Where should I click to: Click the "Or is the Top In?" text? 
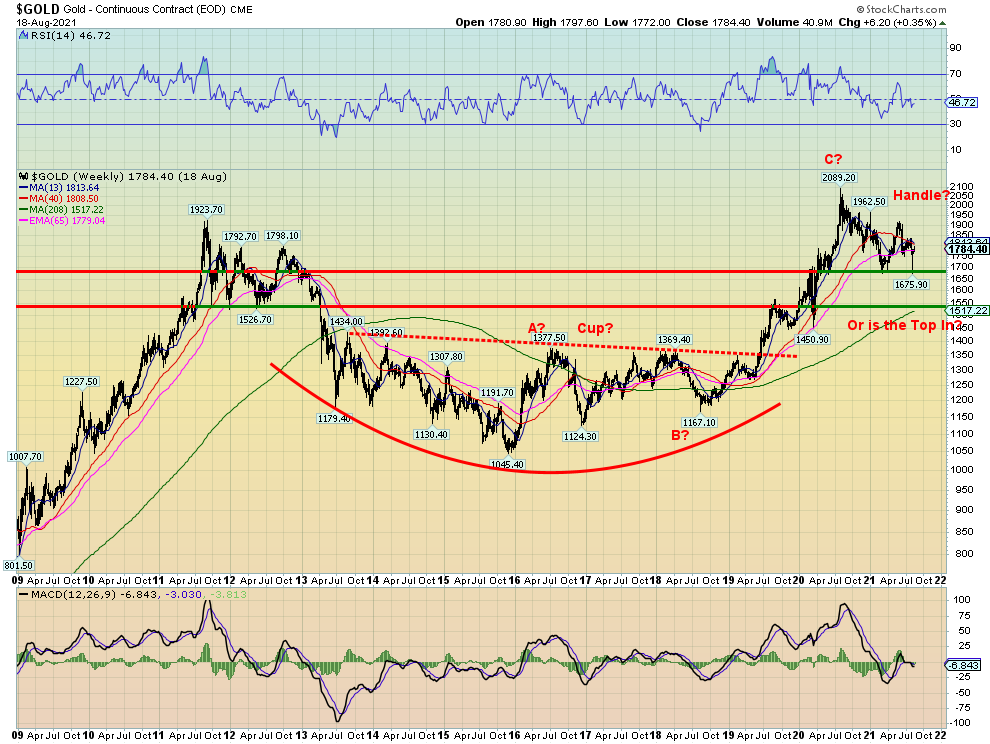point(904,325)
